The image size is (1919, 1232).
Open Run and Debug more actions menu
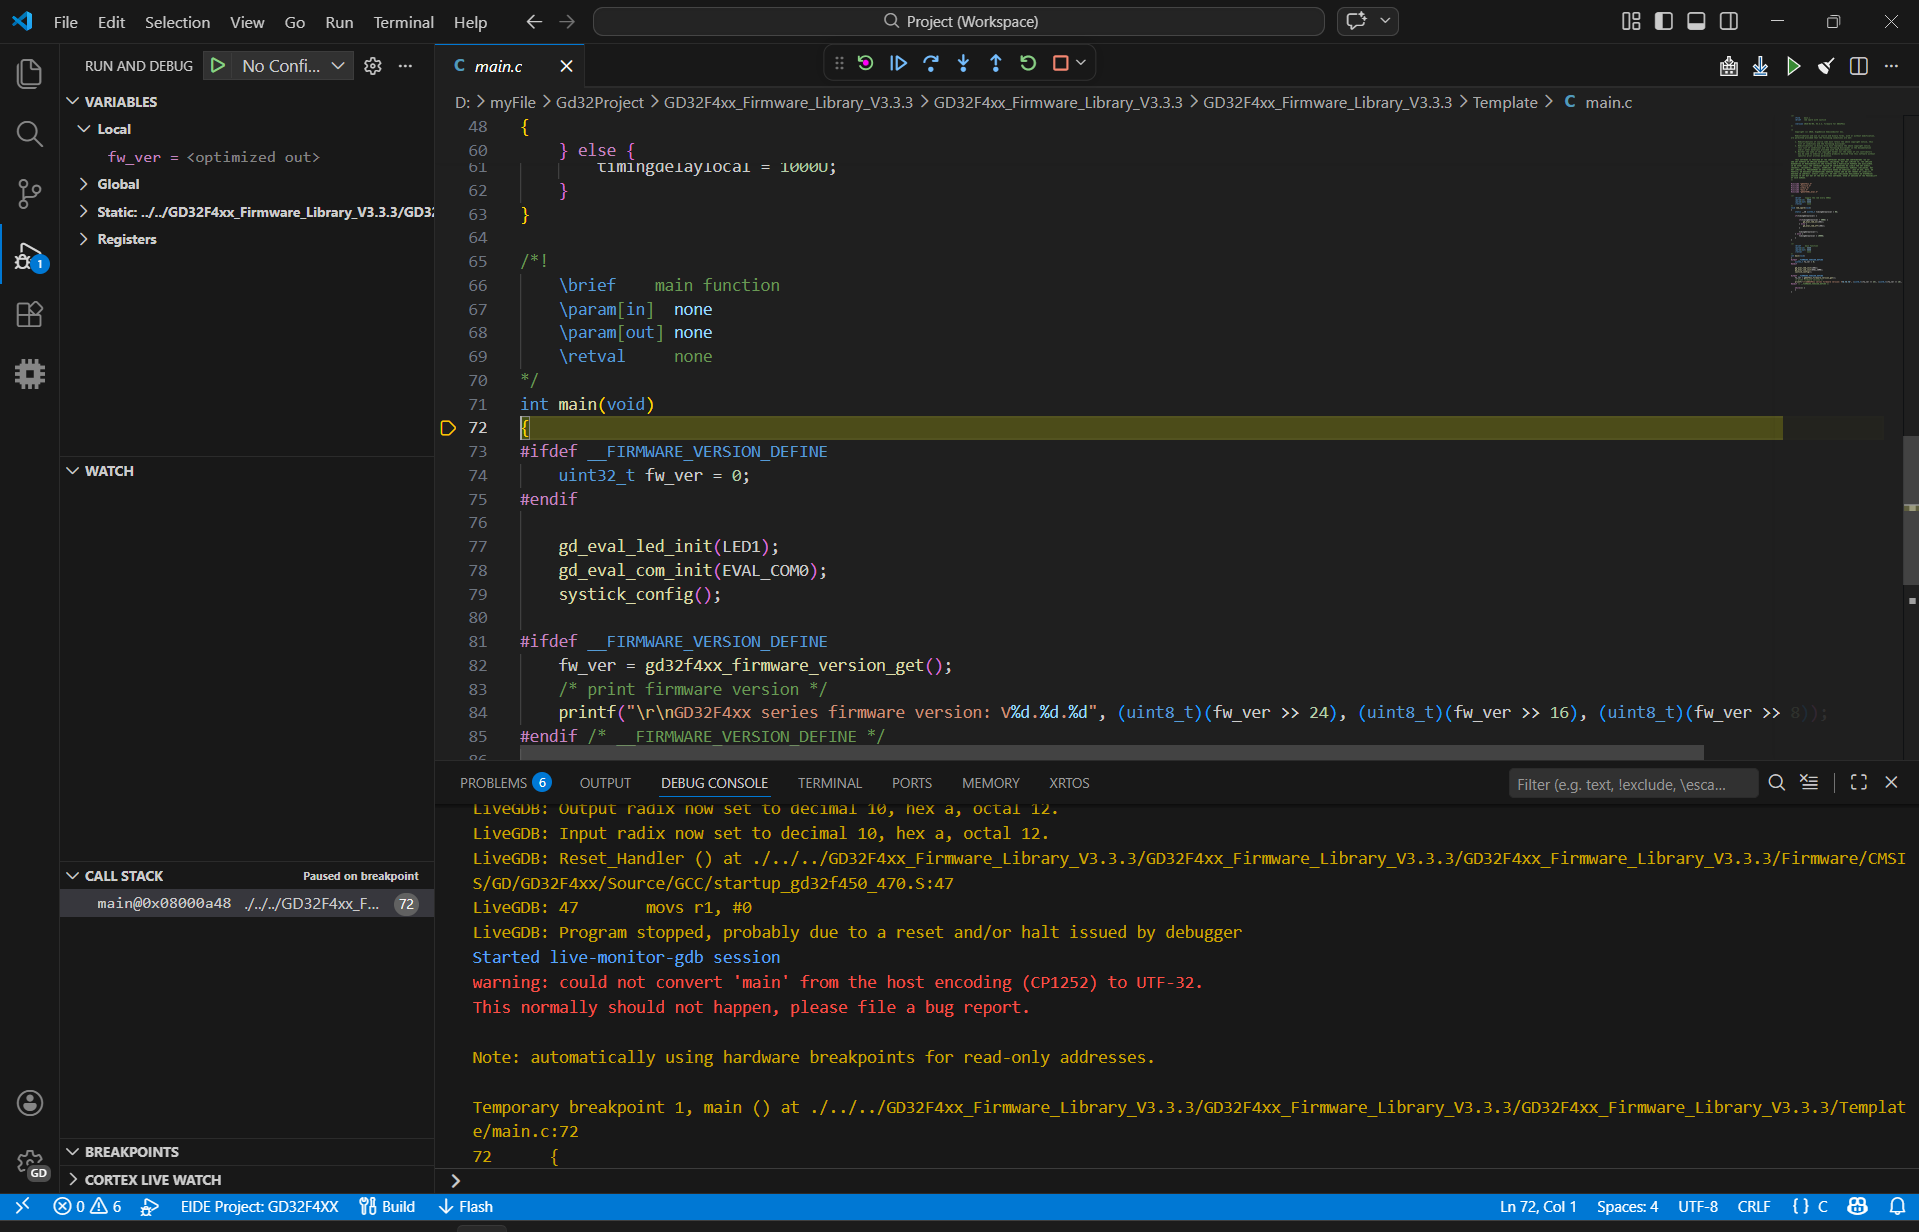pos(405,66)
